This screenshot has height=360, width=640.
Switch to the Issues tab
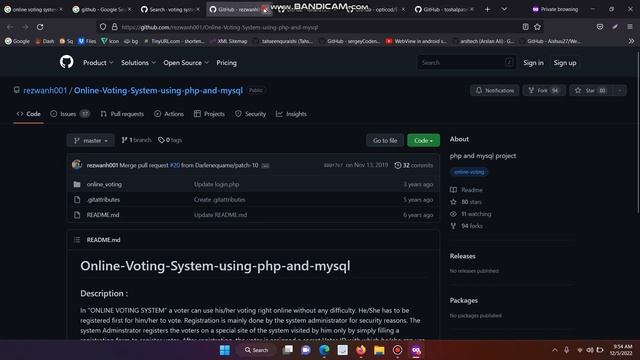point(70,114)
